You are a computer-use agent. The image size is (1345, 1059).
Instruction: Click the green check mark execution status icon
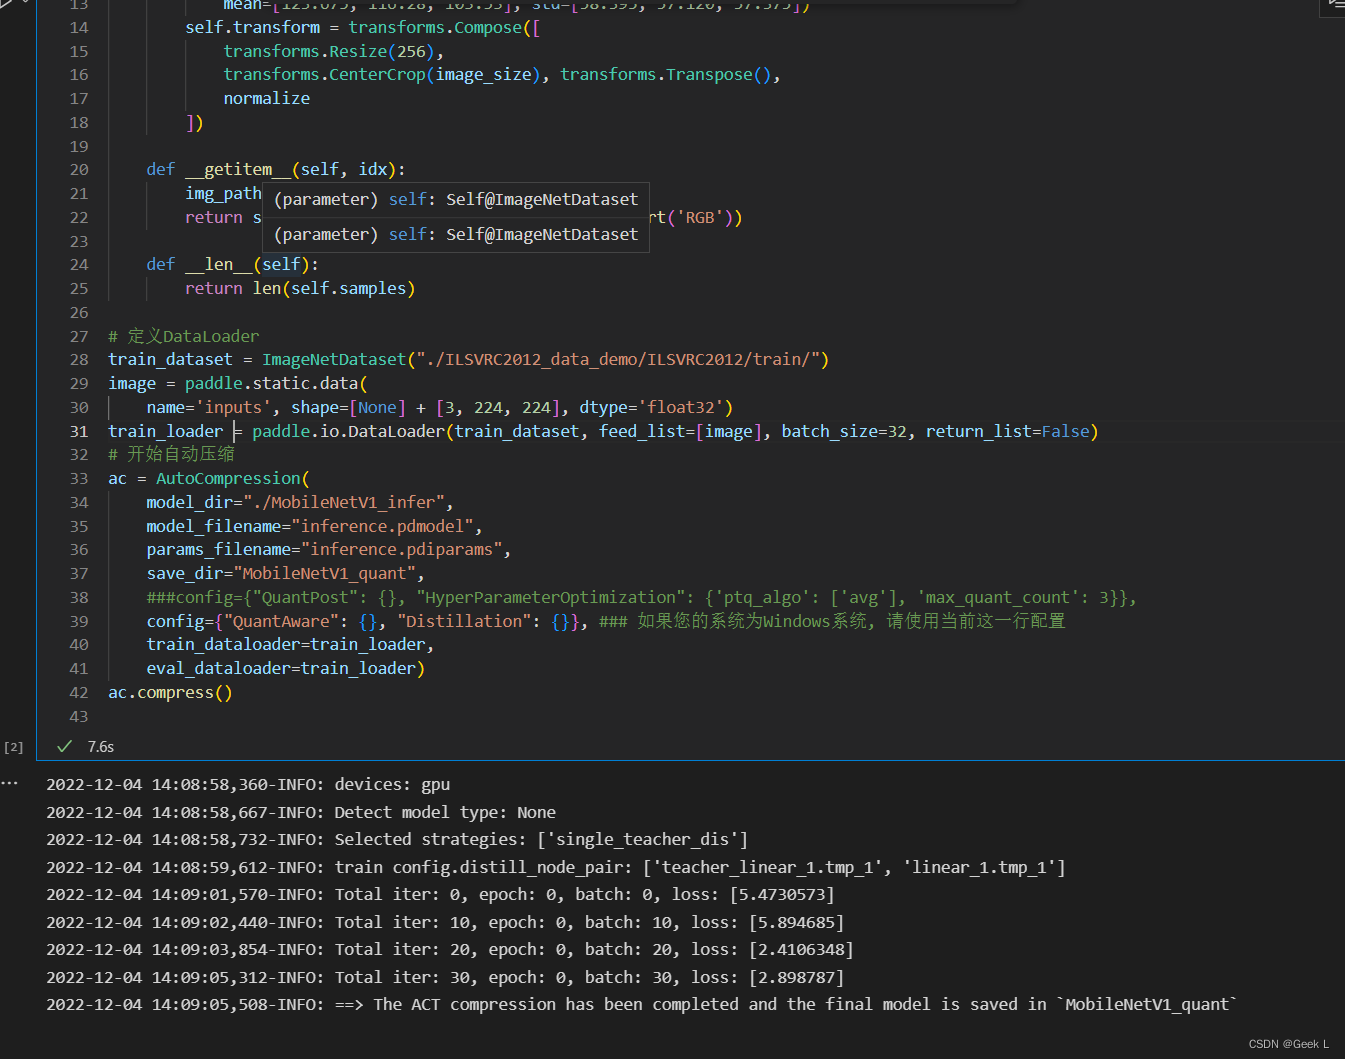pyautogui.click(x=65, y=746)
